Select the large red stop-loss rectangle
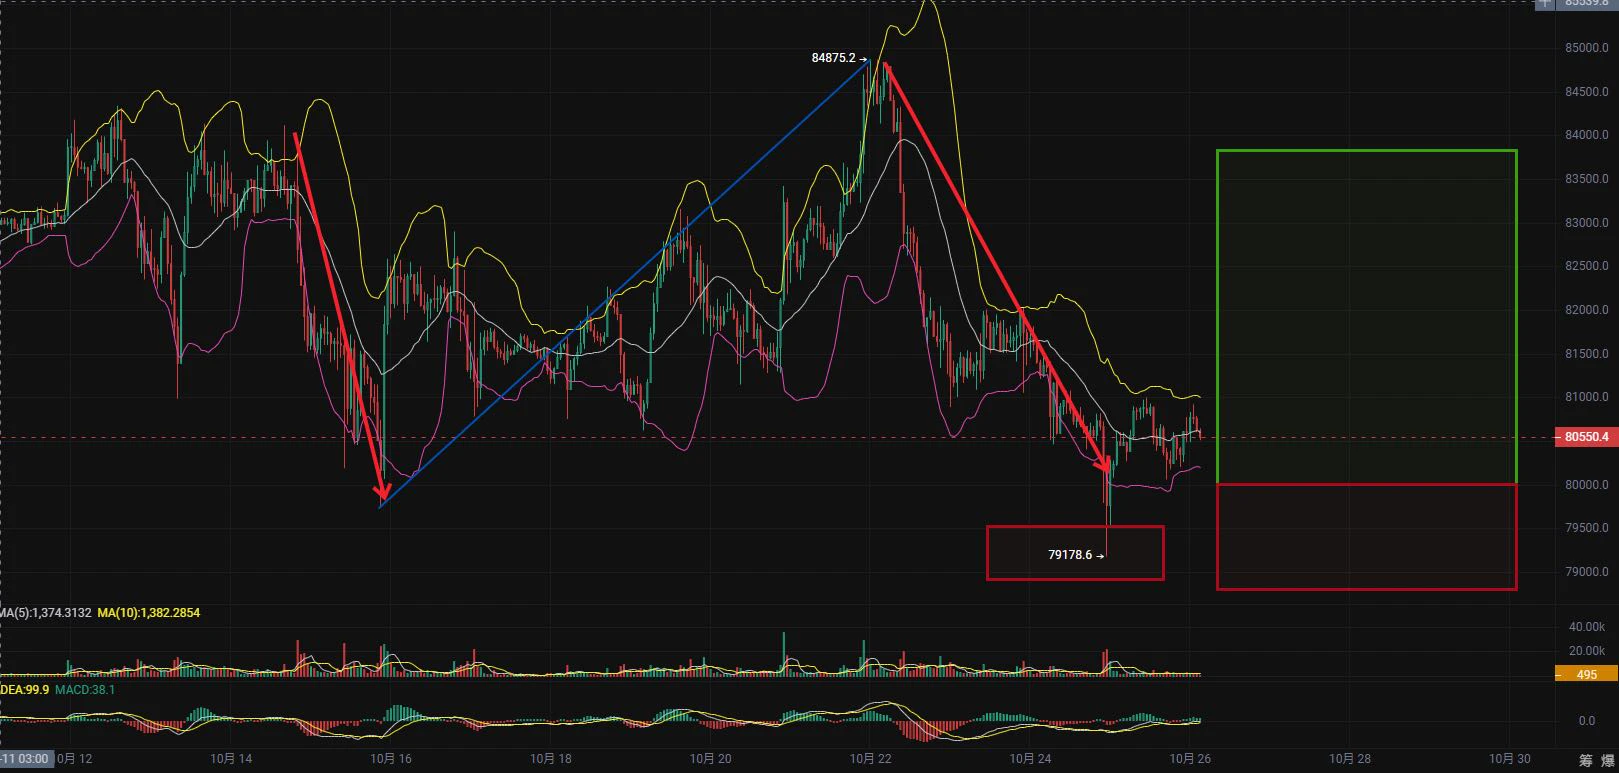The image size is (1619, 773). pos(1366,537)
